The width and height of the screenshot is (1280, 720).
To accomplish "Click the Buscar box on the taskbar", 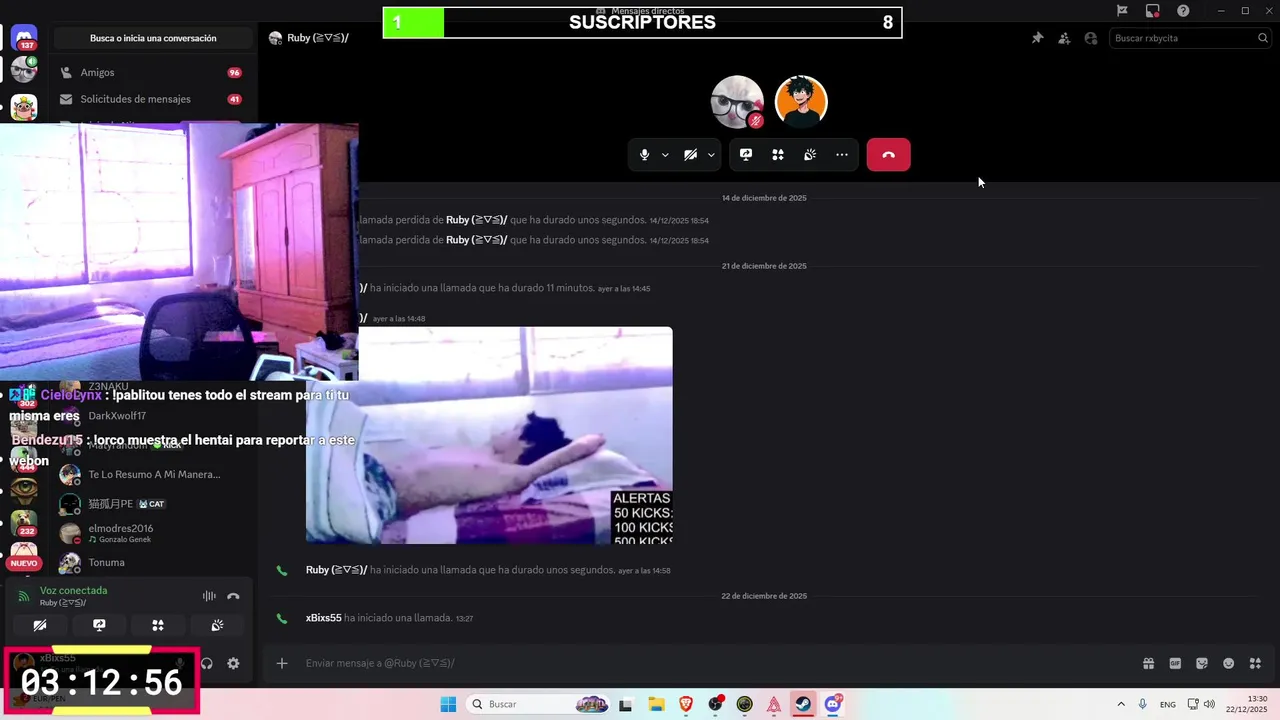I will click(538, 704).
